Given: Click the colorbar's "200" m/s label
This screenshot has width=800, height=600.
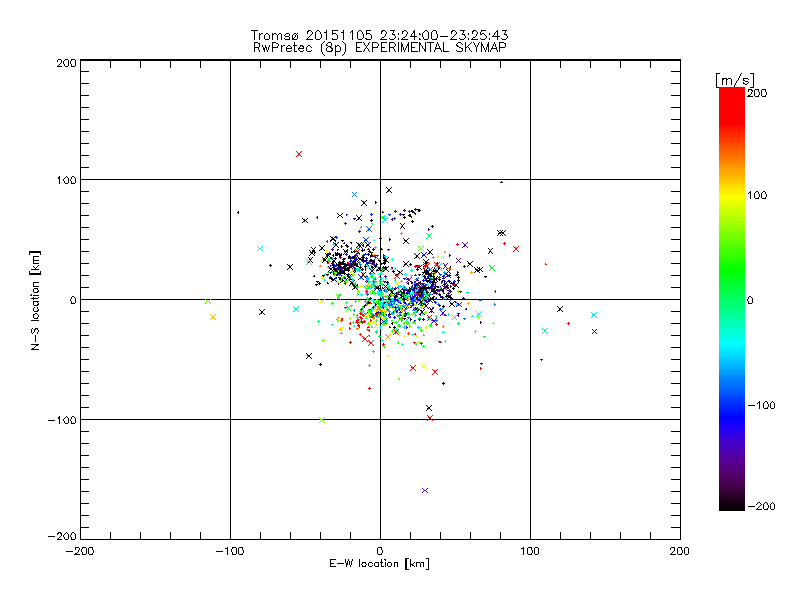Looking at the screenshot, I should [757, 93].
